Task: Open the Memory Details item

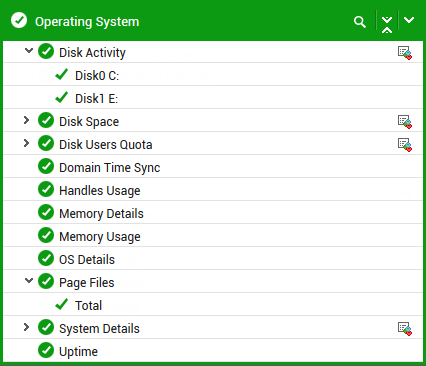Action: point(101,214)
